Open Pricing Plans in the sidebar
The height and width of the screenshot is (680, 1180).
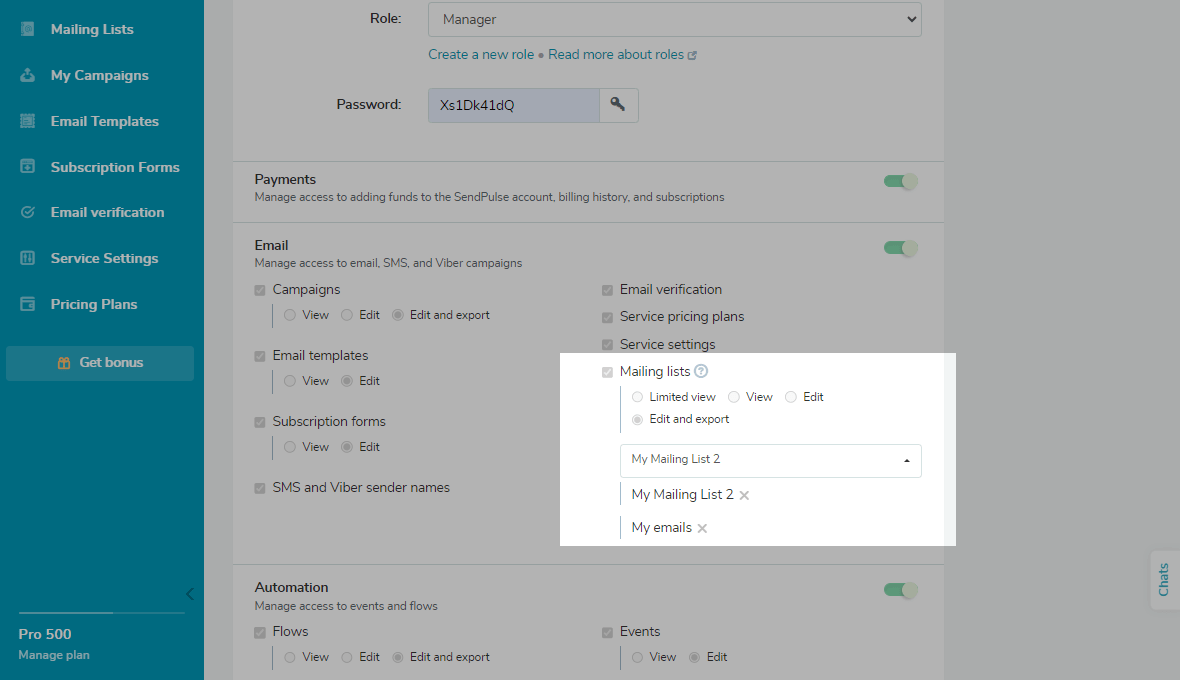coord(93,304)
